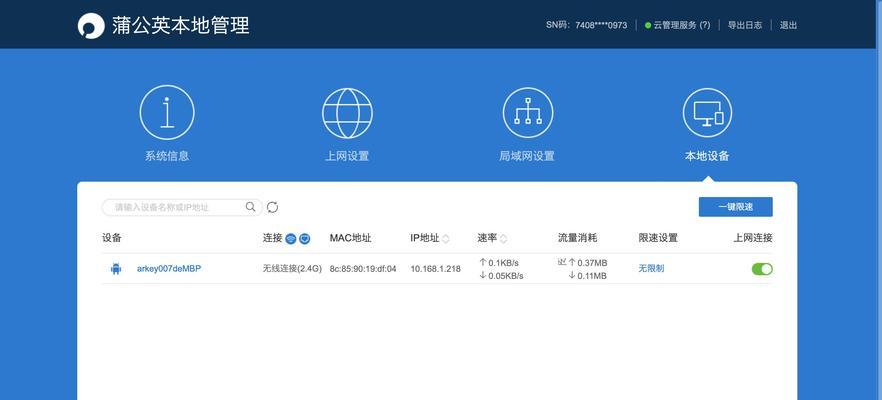Refresh the device list with the reload icon
Screen dimensions: 882x400
pyautogui.click(x=272, y=207)
